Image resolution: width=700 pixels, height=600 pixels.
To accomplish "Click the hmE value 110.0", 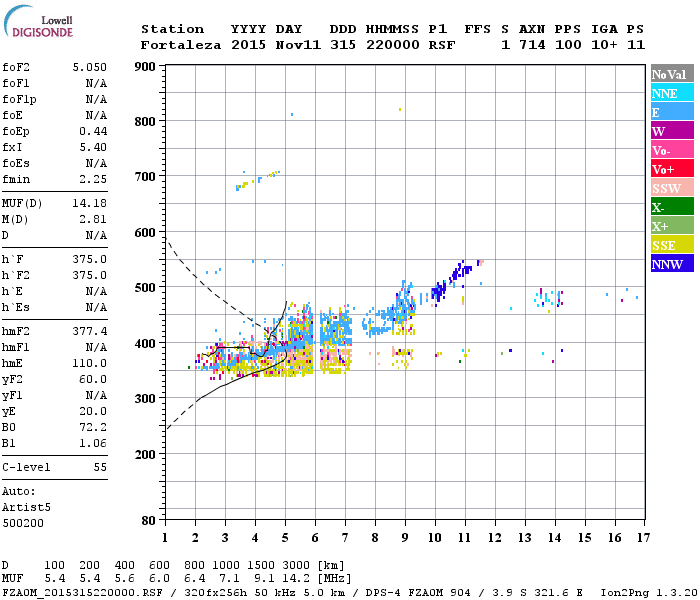I will pyautogui.click(x=90, y=363).
